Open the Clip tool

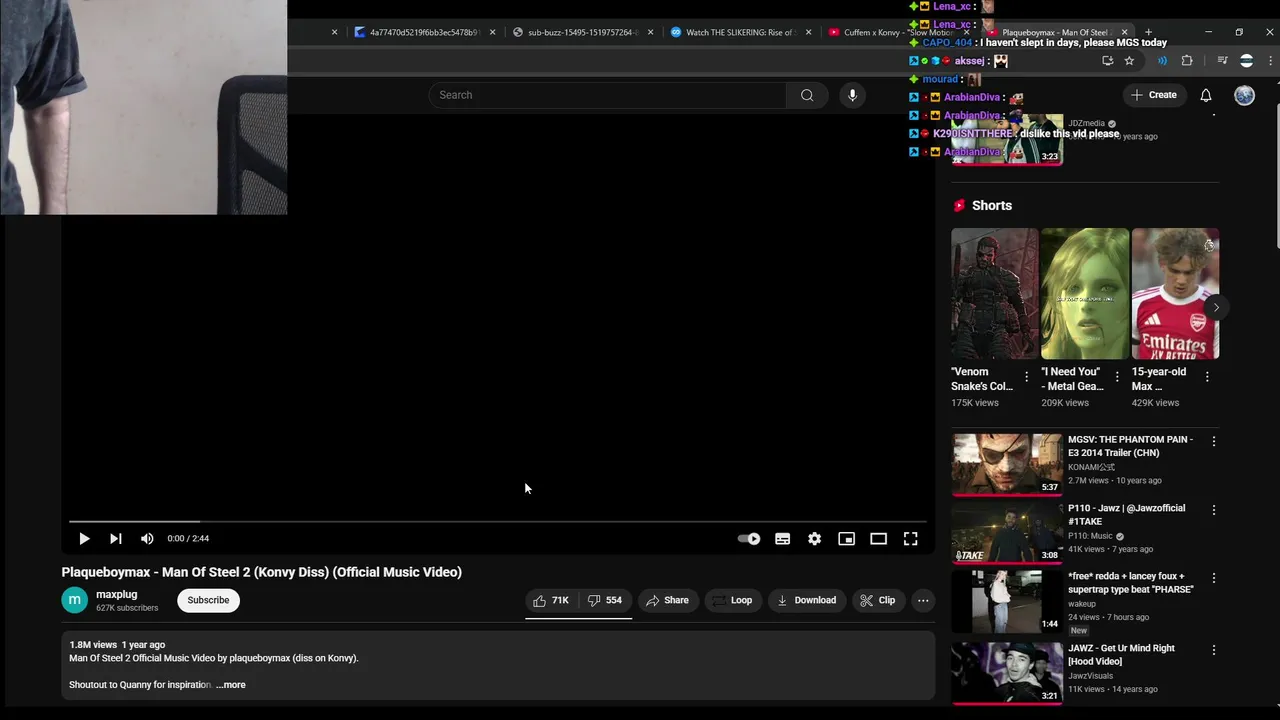[x=878, y=600]
